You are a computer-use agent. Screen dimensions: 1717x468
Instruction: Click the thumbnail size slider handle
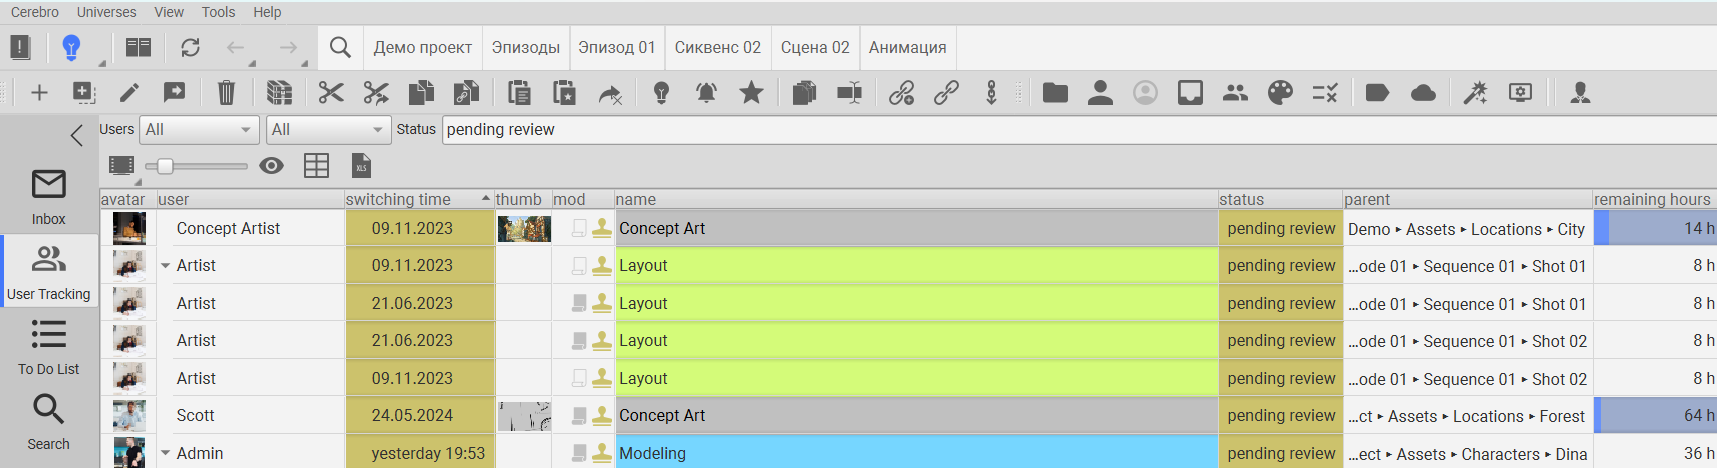pos(165,166)
